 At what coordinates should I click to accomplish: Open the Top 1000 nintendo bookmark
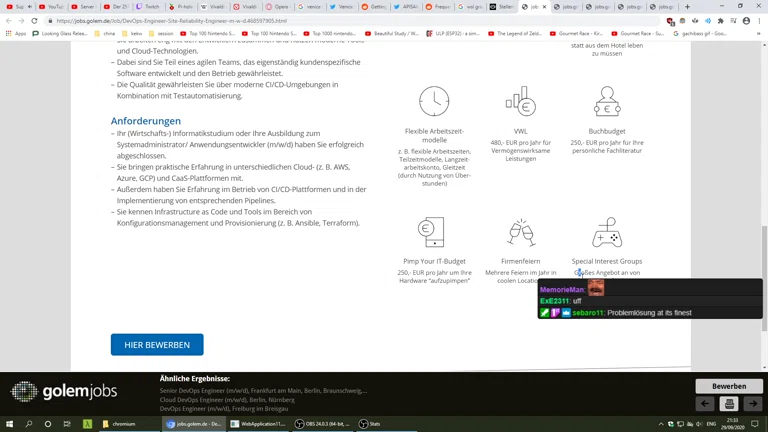click(x=330, y=34)
